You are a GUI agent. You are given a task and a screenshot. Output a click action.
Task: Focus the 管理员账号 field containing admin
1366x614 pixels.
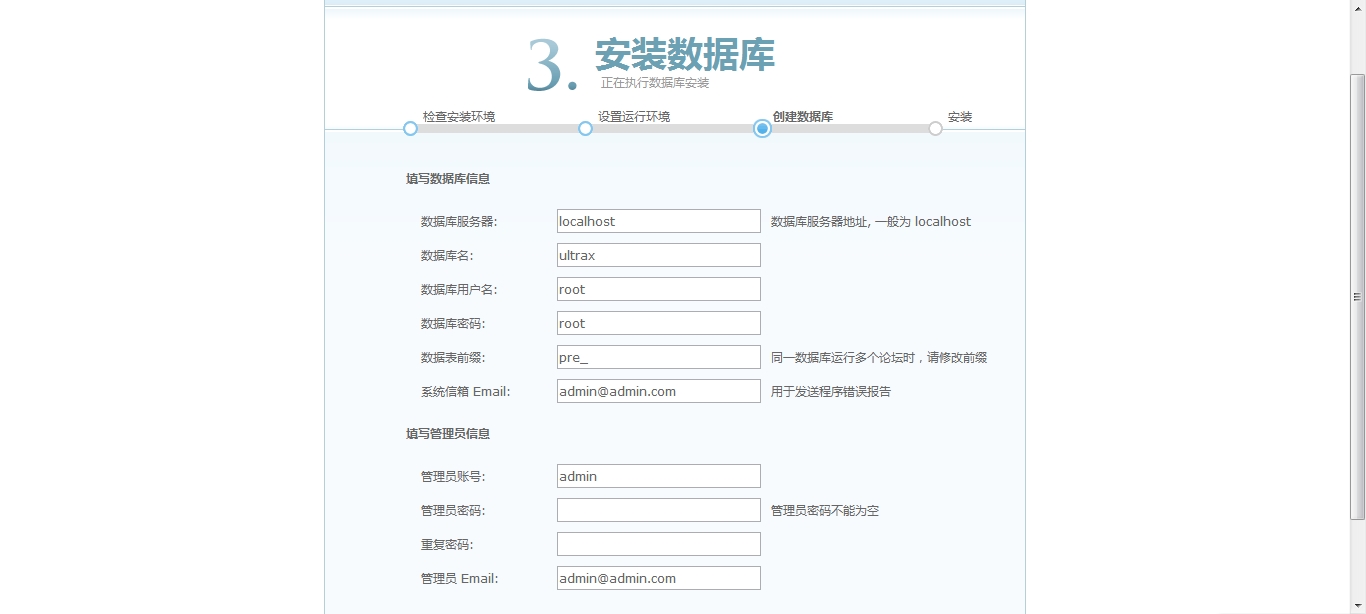pos(658,476)
